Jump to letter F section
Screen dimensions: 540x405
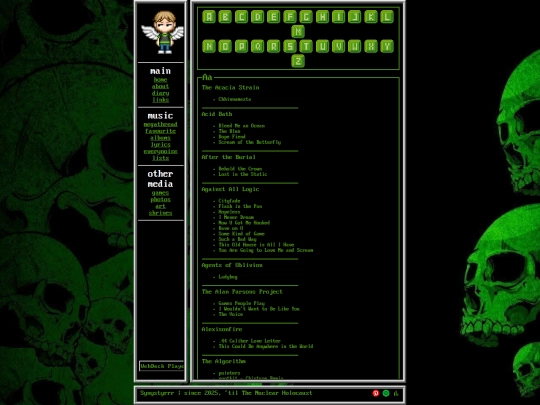click(x=290, y=17)
